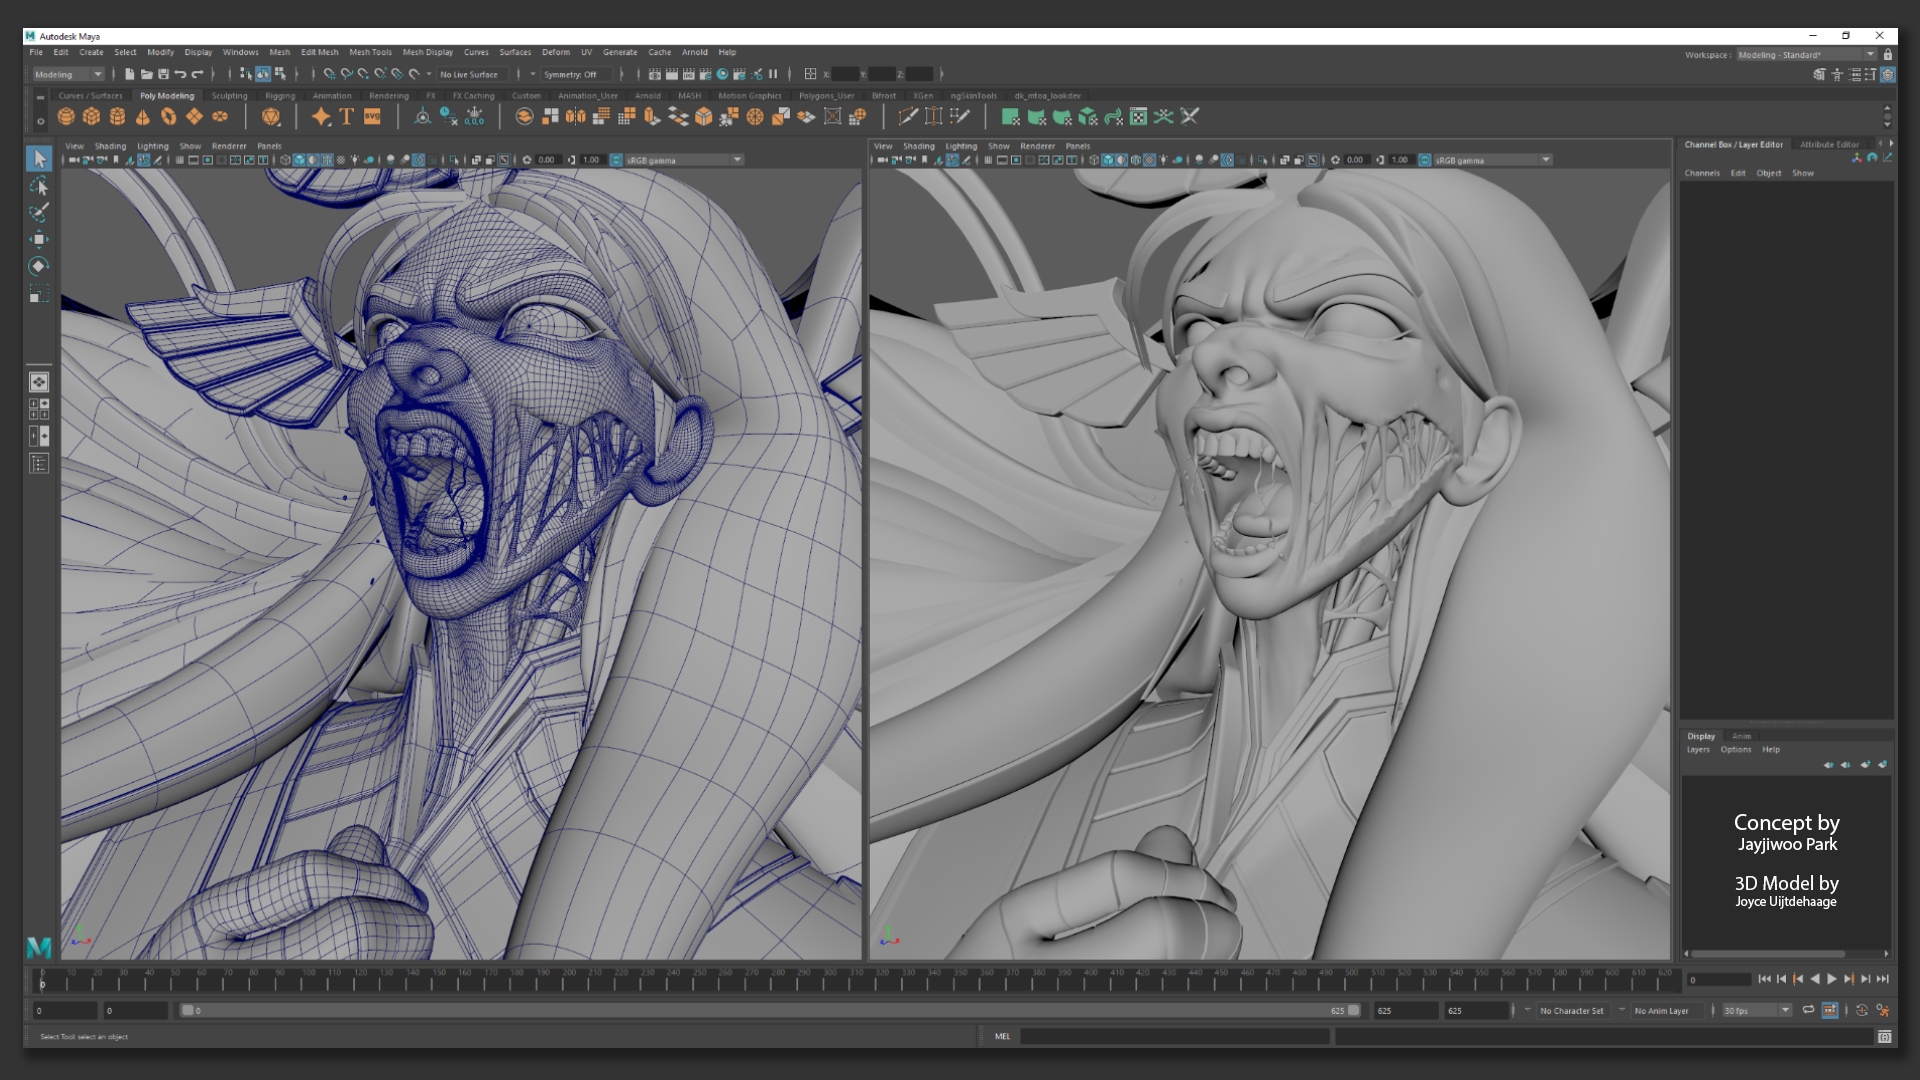Switch to the Sculpting shelf tab
Image resolution: width=1920 pixels, height=1080 pixels.
(x=229, y=96)
